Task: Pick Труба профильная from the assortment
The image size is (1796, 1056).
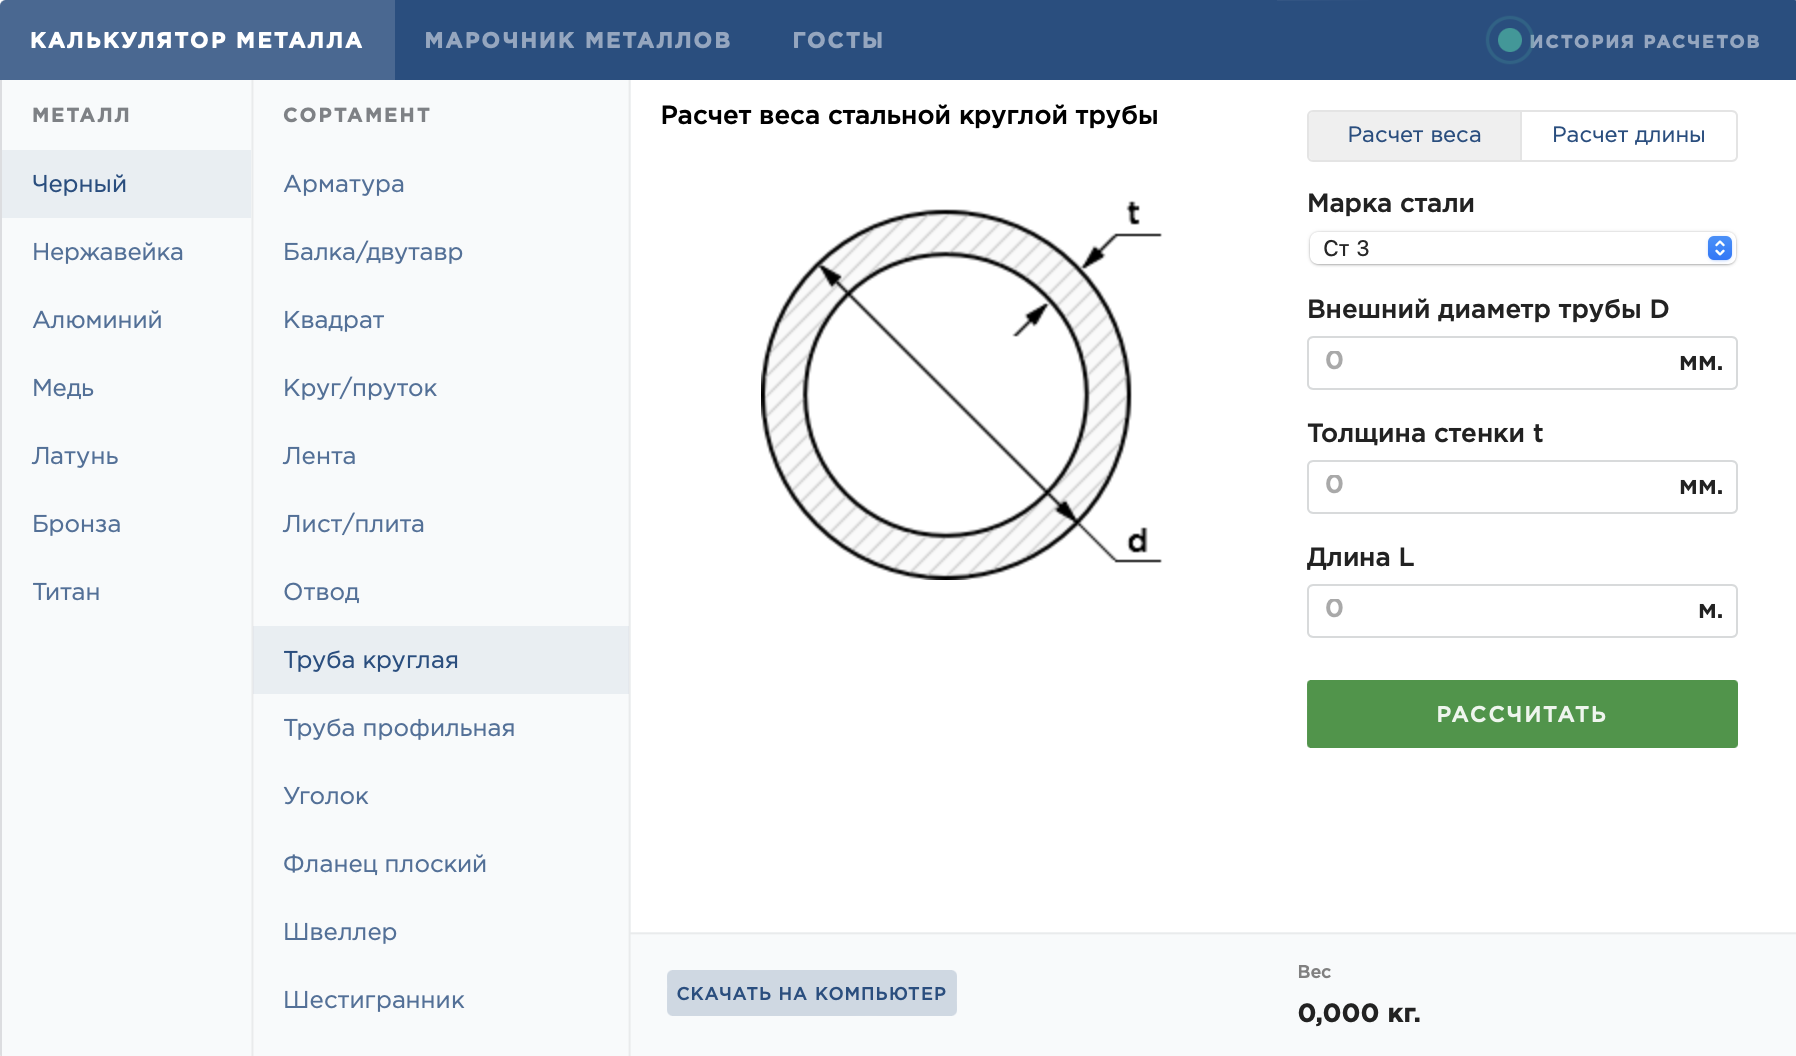Action: (398, 728)
